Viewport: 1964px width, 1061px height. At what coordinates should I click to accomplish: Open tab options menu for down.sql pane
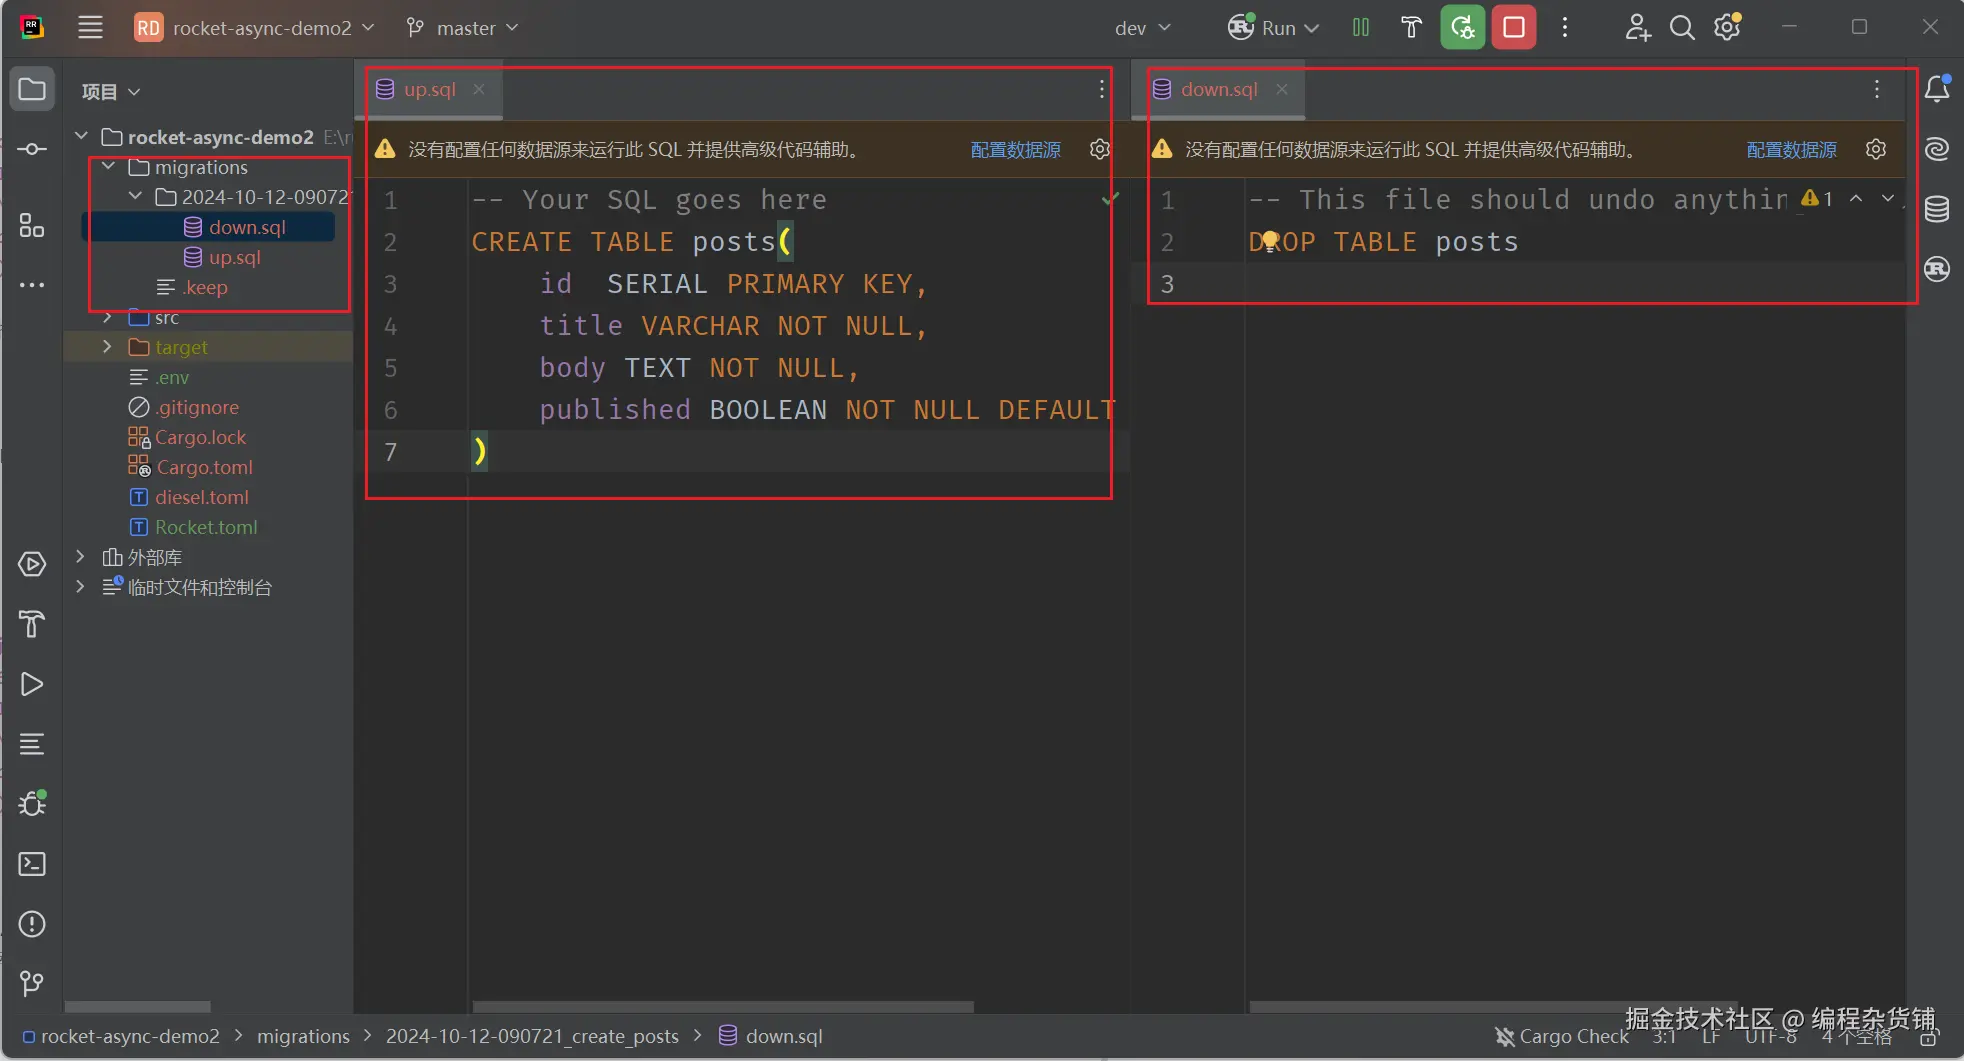(1877, 89)
